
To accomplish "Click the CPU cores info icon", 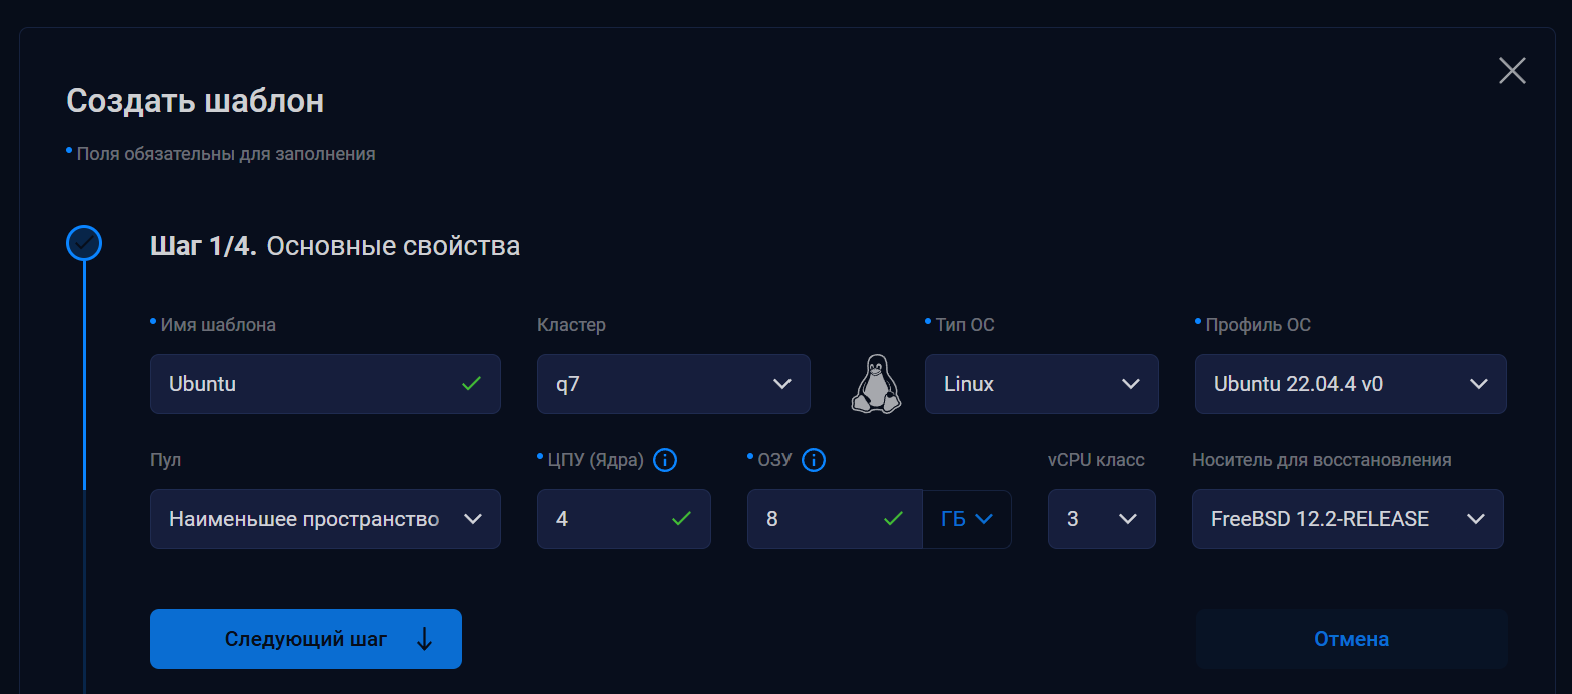I will pos(665,460).
